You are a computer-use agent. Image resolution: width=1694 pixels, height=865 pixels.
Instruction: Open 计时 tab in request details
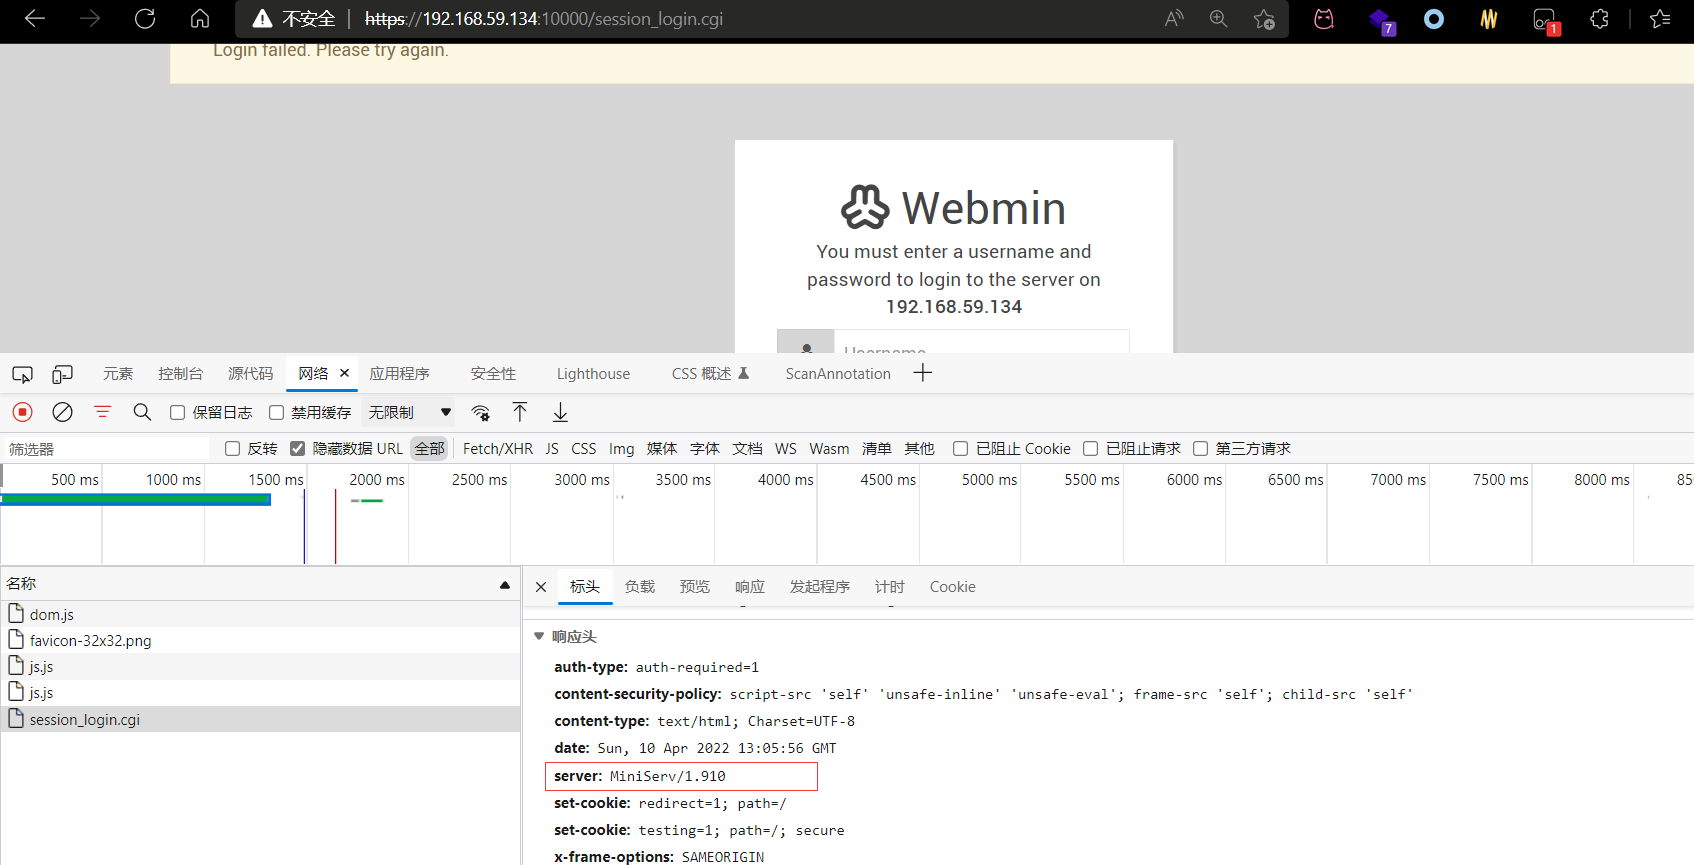pyautogui.click(x=890, y=587)
